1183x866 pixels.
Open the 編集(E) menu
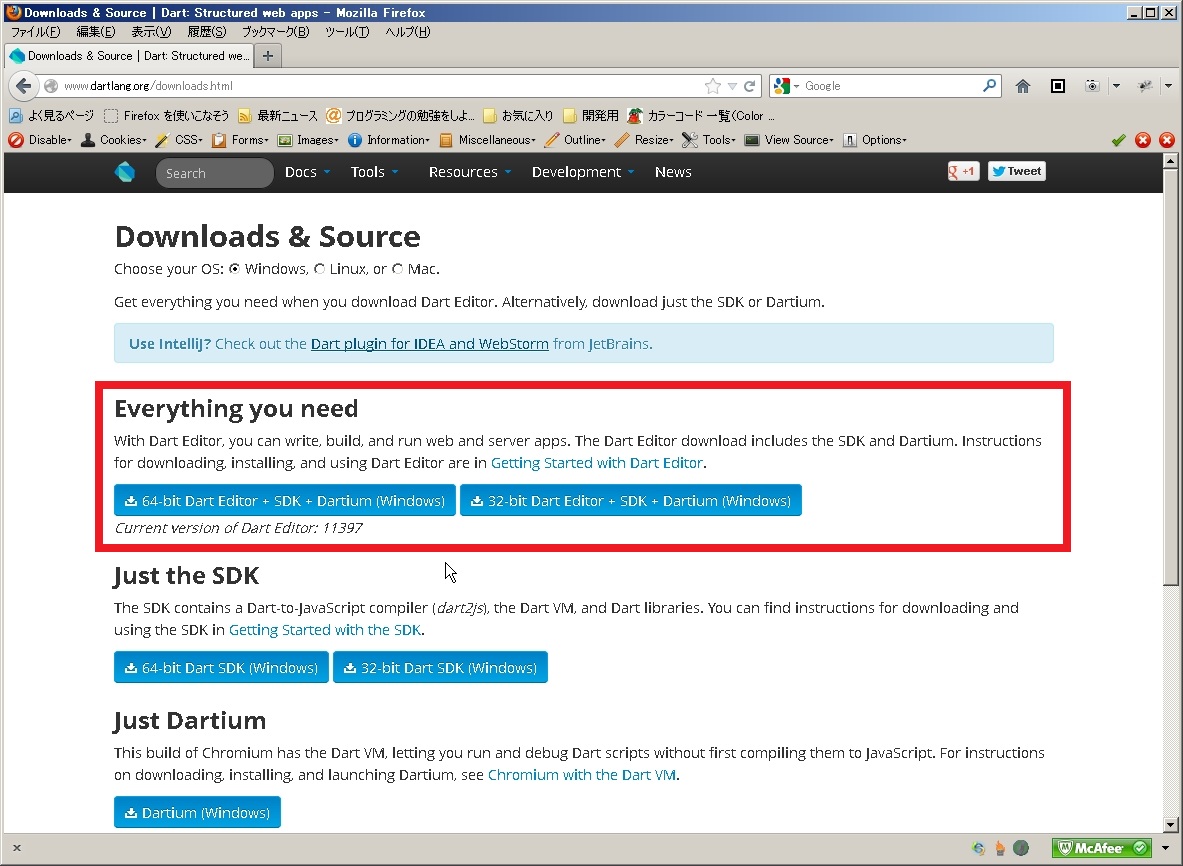(x=96, y=32)
